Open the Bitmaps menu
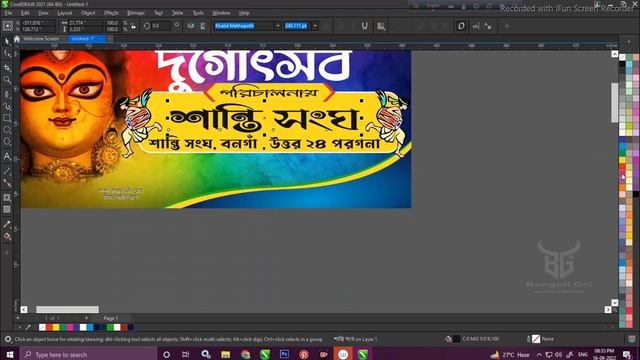 point(136,13)
